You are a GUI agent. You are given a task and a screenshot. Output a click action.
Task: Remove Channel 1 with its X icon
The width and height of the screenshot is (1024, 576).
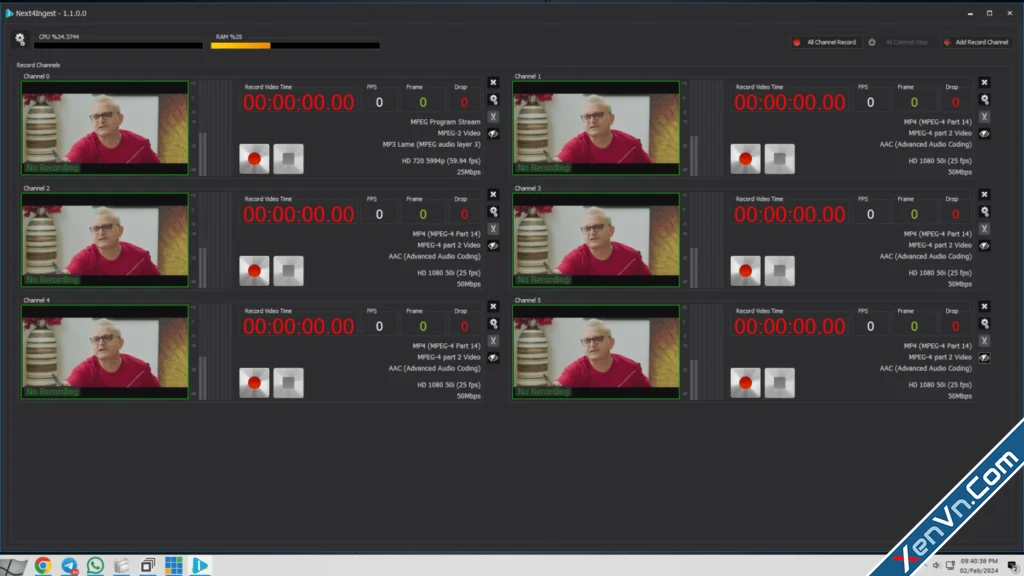coord(984,82)
